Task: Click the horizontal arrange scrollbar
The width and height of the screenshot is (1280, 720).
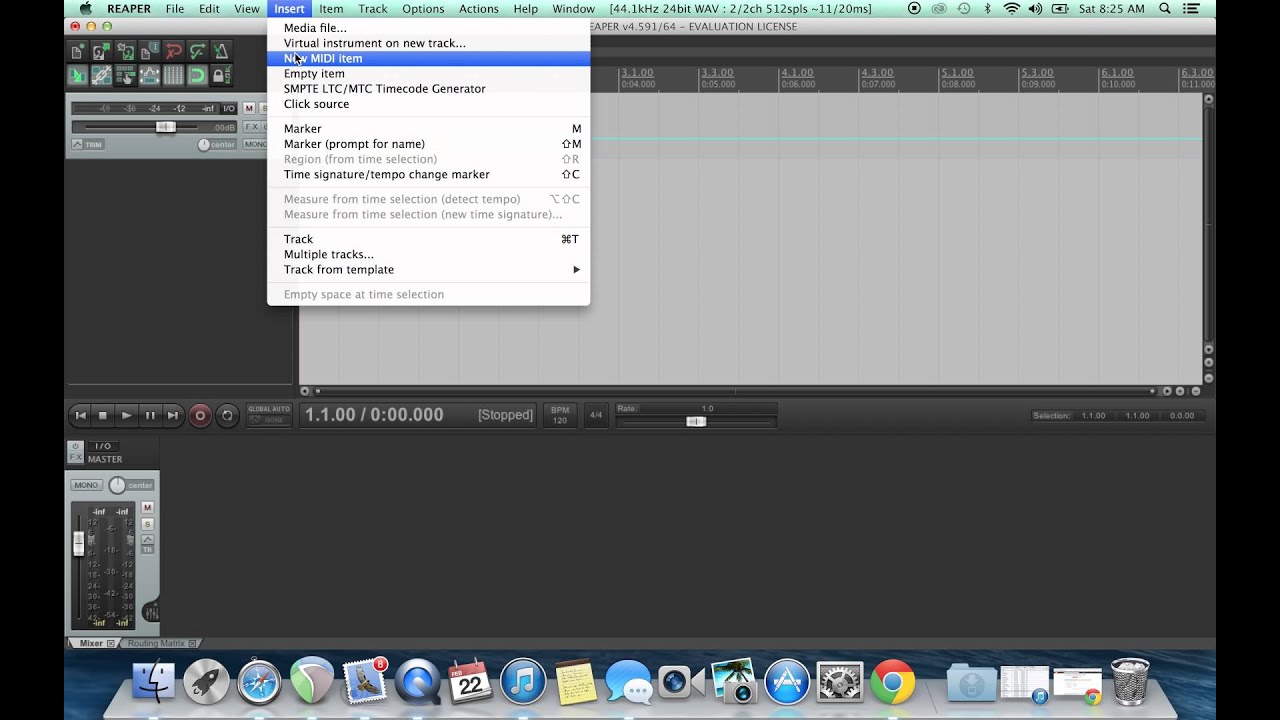Action: tap(734, 391)
